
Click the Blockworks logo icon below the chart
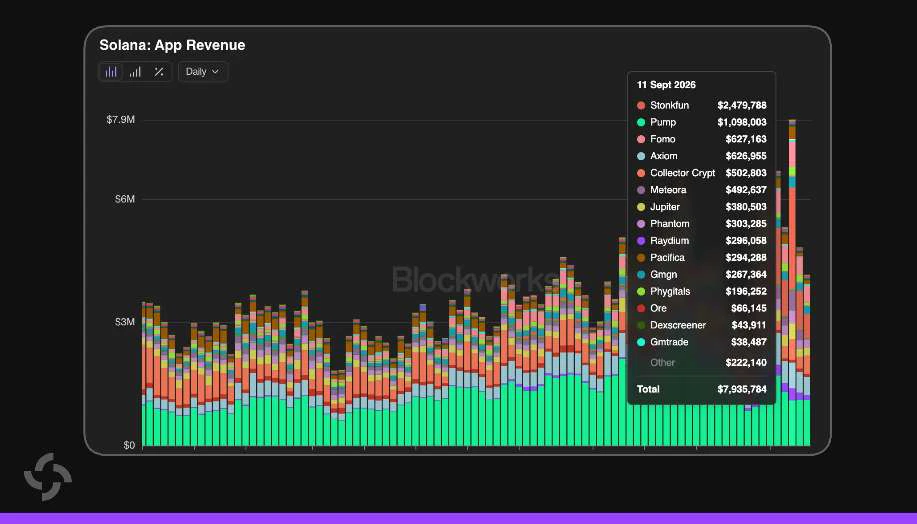point(48,477)
